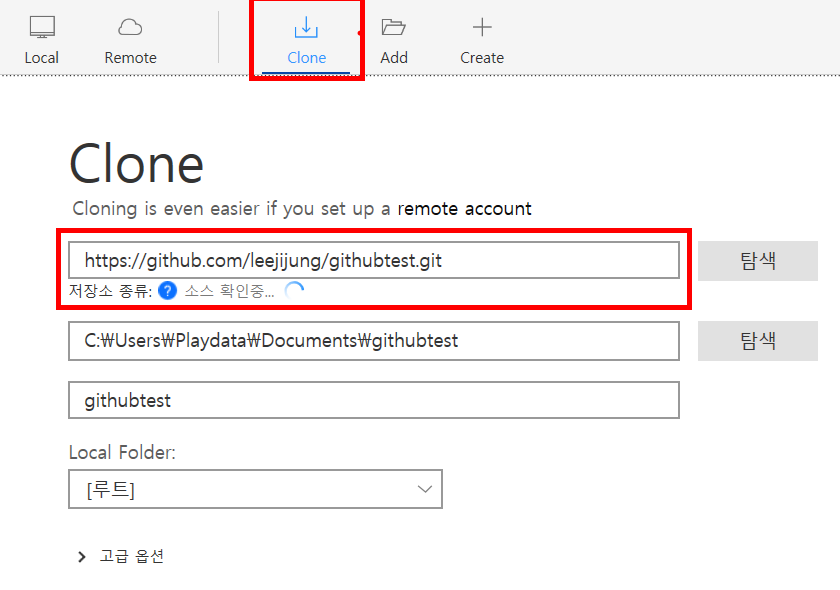
Task: Focus the GitHub source URL field
Action: coord(374,260)
